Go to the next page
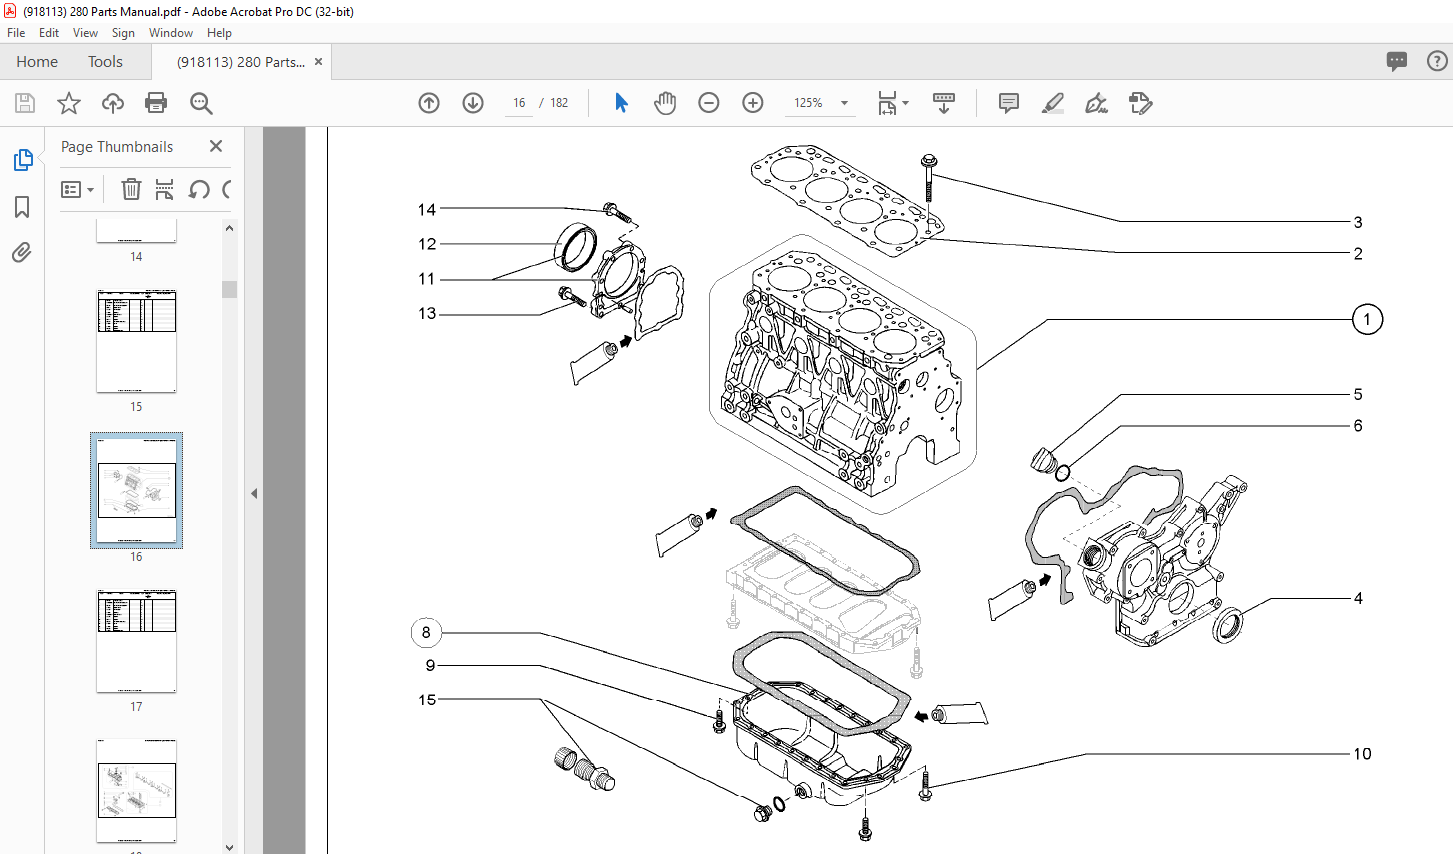 pyautogui.click(x=473, y=103)
